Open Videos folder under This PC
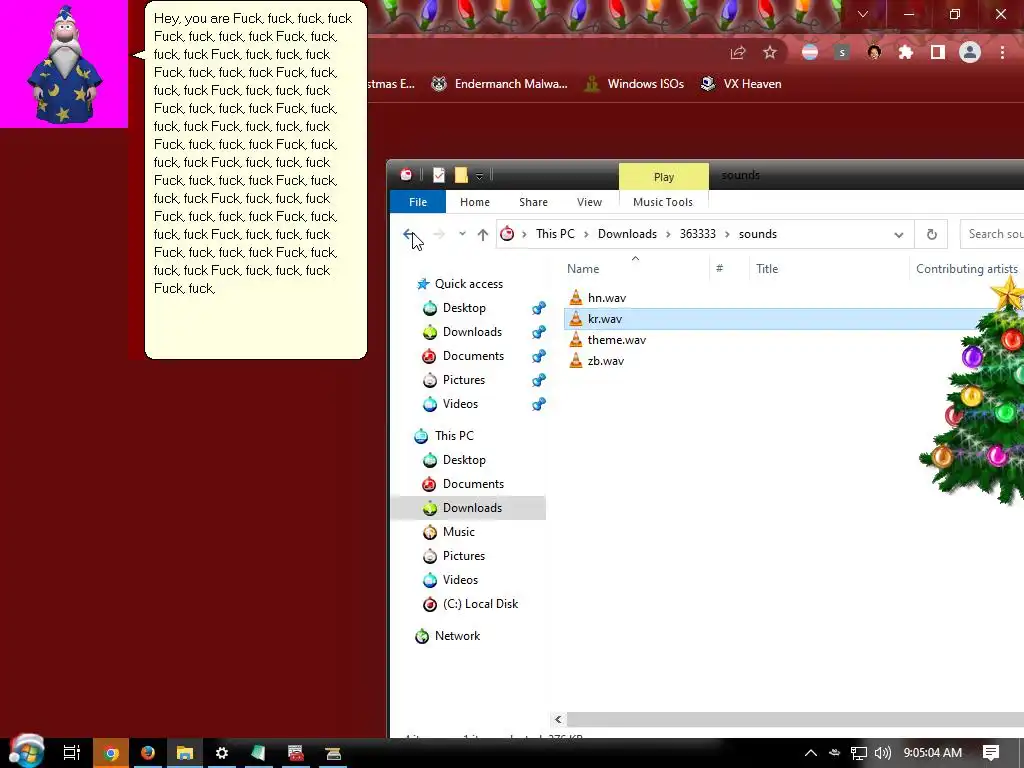 [460, 580]
